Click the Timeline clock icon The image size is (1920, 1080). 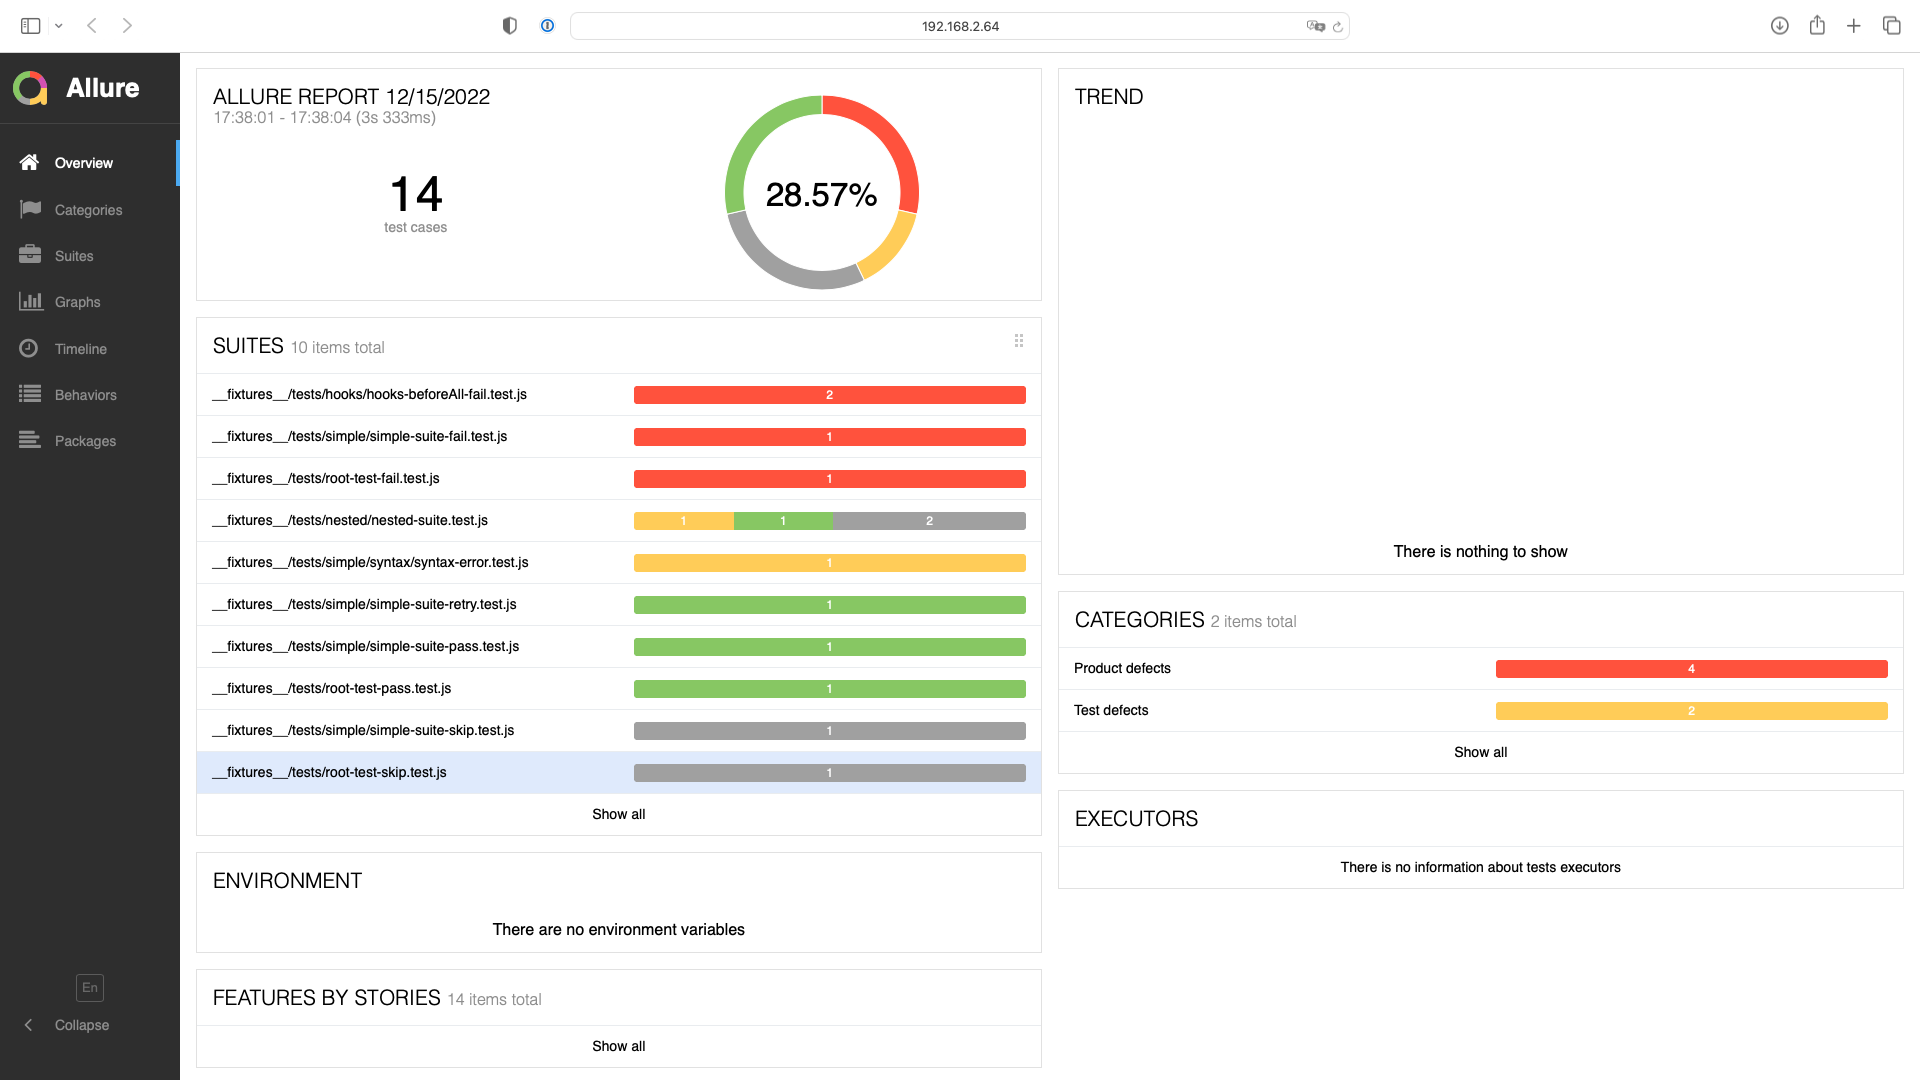click(x=30, y=348)
